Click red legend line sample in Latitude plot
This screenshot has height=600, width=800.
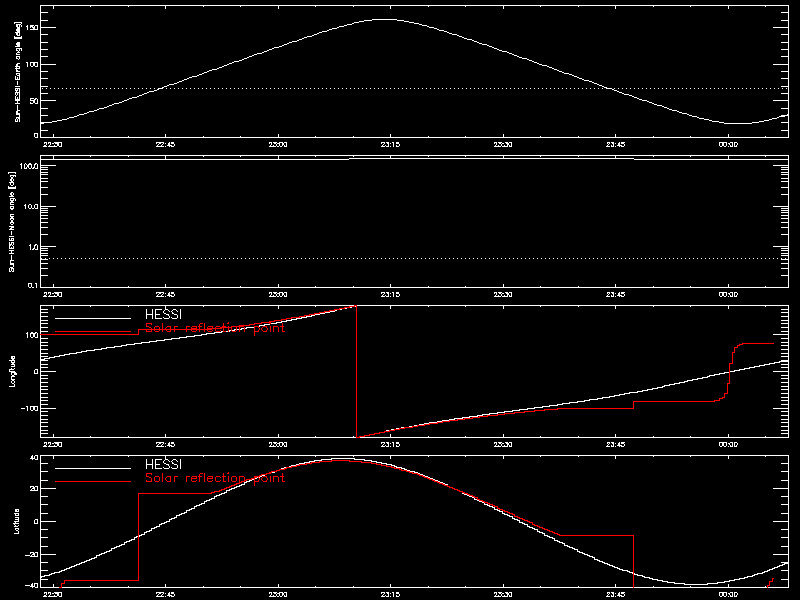tap(93, 482)
